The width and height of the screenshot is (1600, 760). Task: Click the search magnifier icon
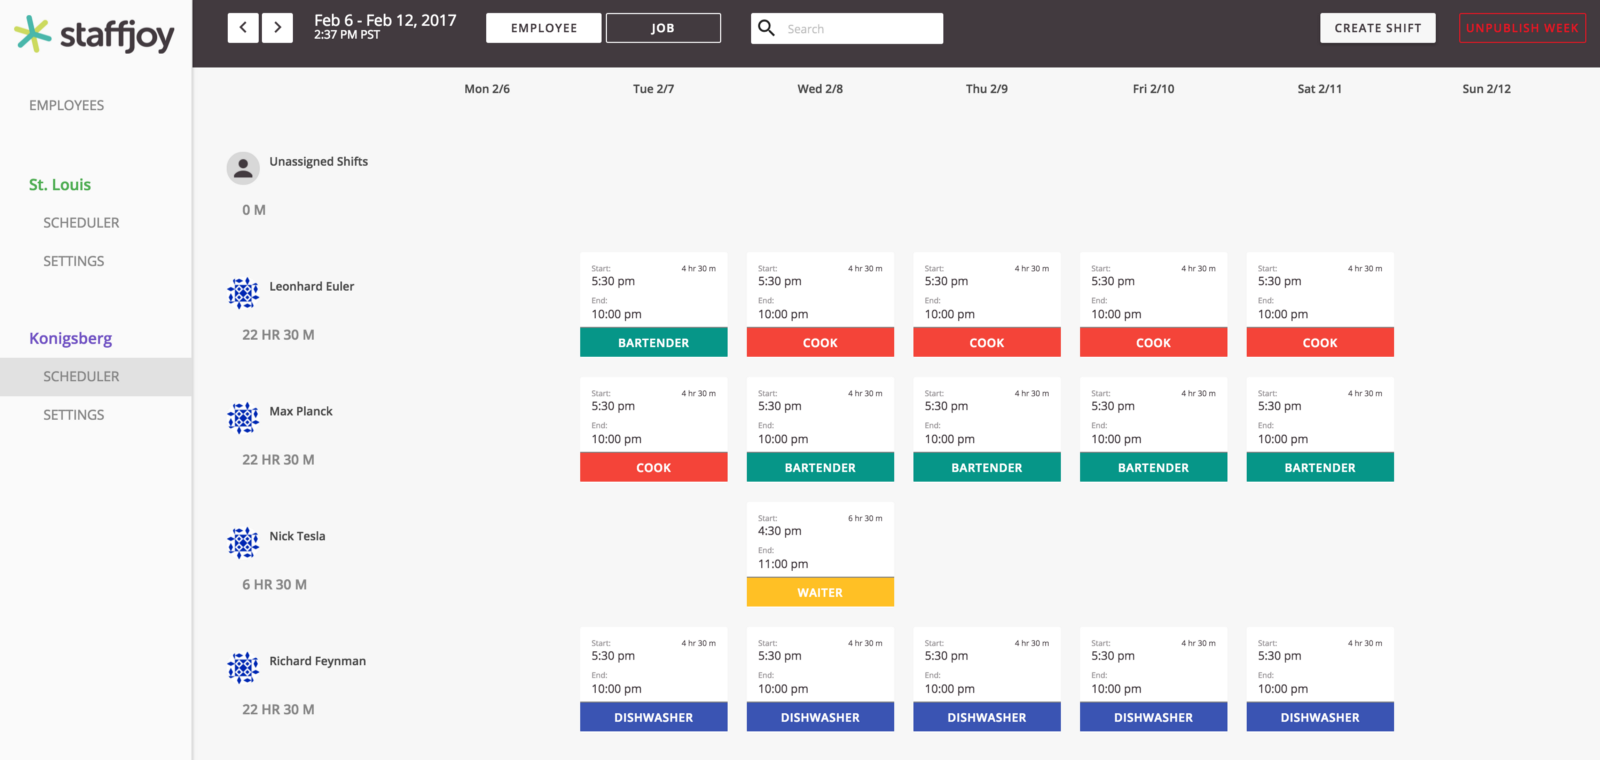pos(767,28)
